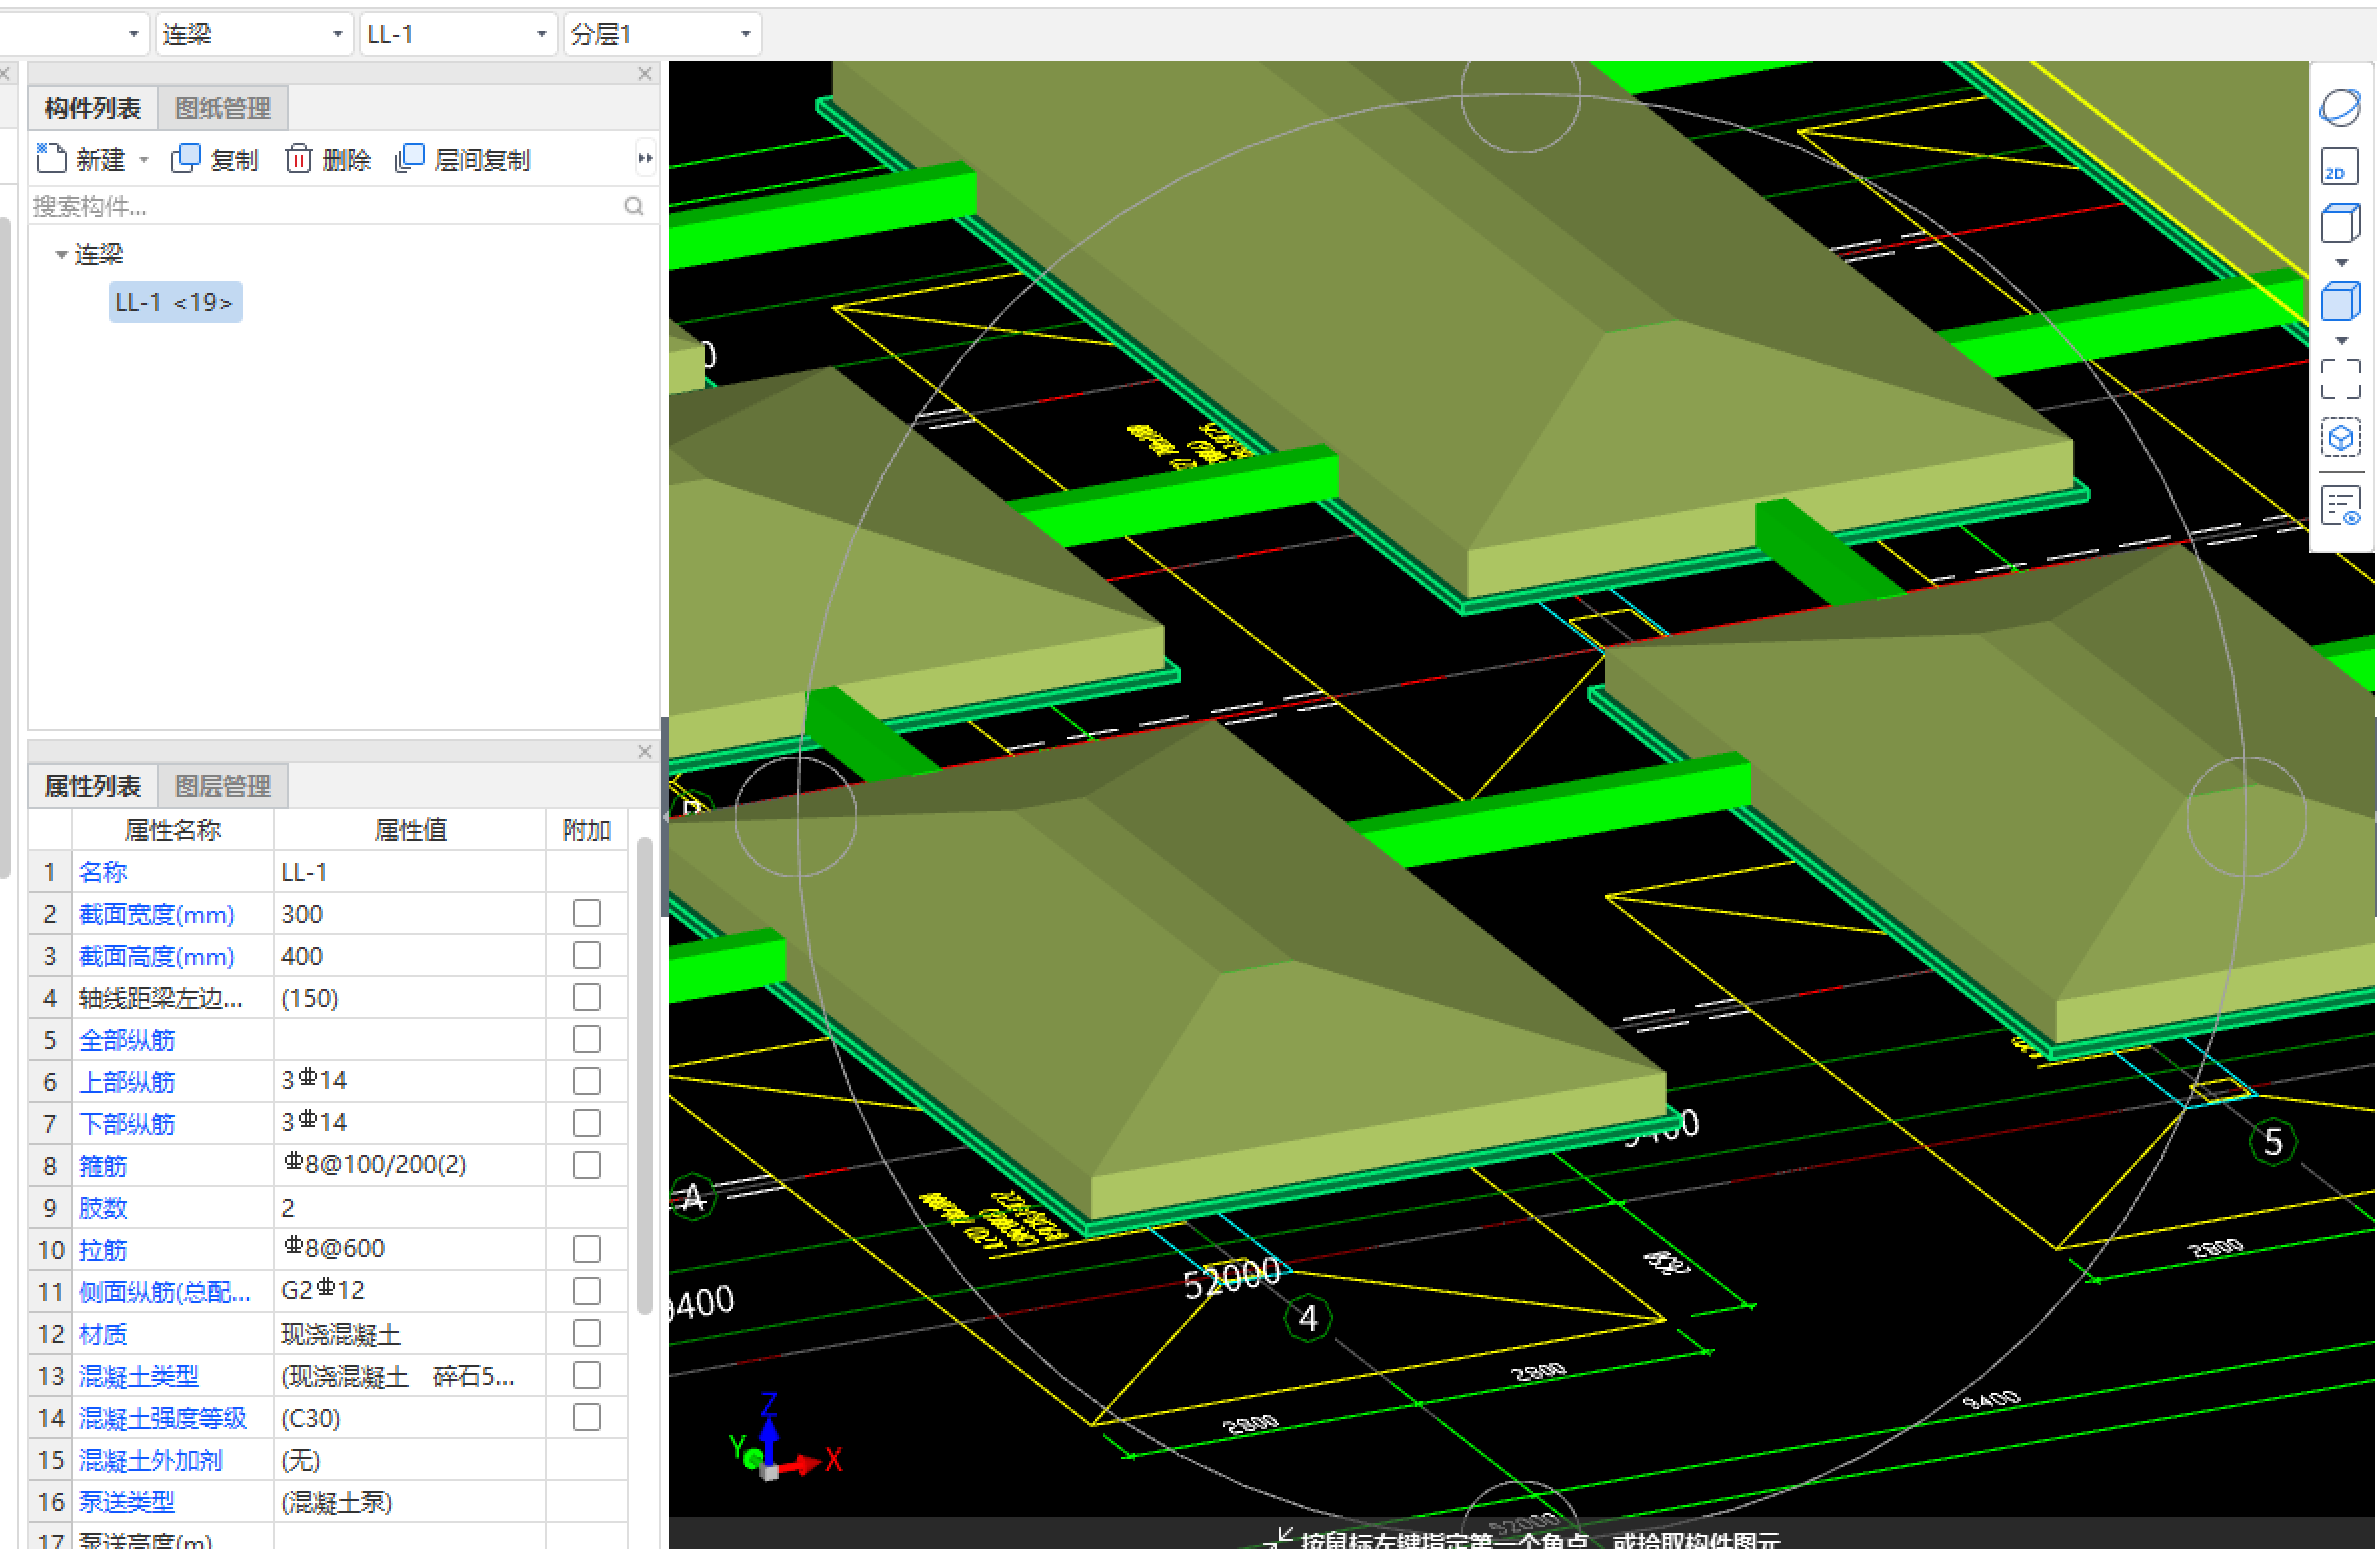The image size is (2377, 1549).
Task: Switch to 2D view icon
Action: coord(2339,166)
